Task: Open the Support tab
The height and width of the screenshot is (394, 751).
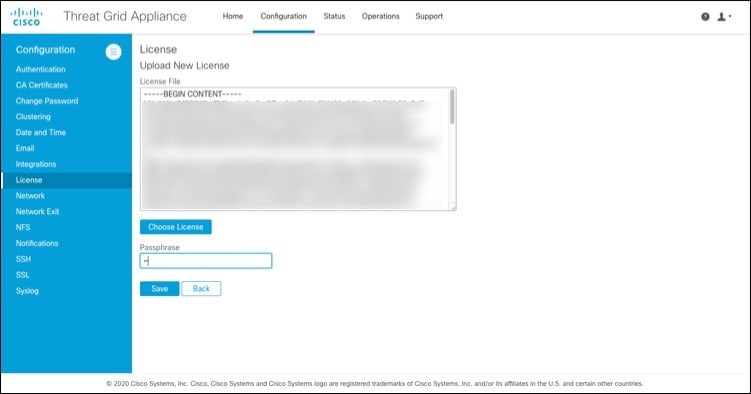Action: pos(429,16)
